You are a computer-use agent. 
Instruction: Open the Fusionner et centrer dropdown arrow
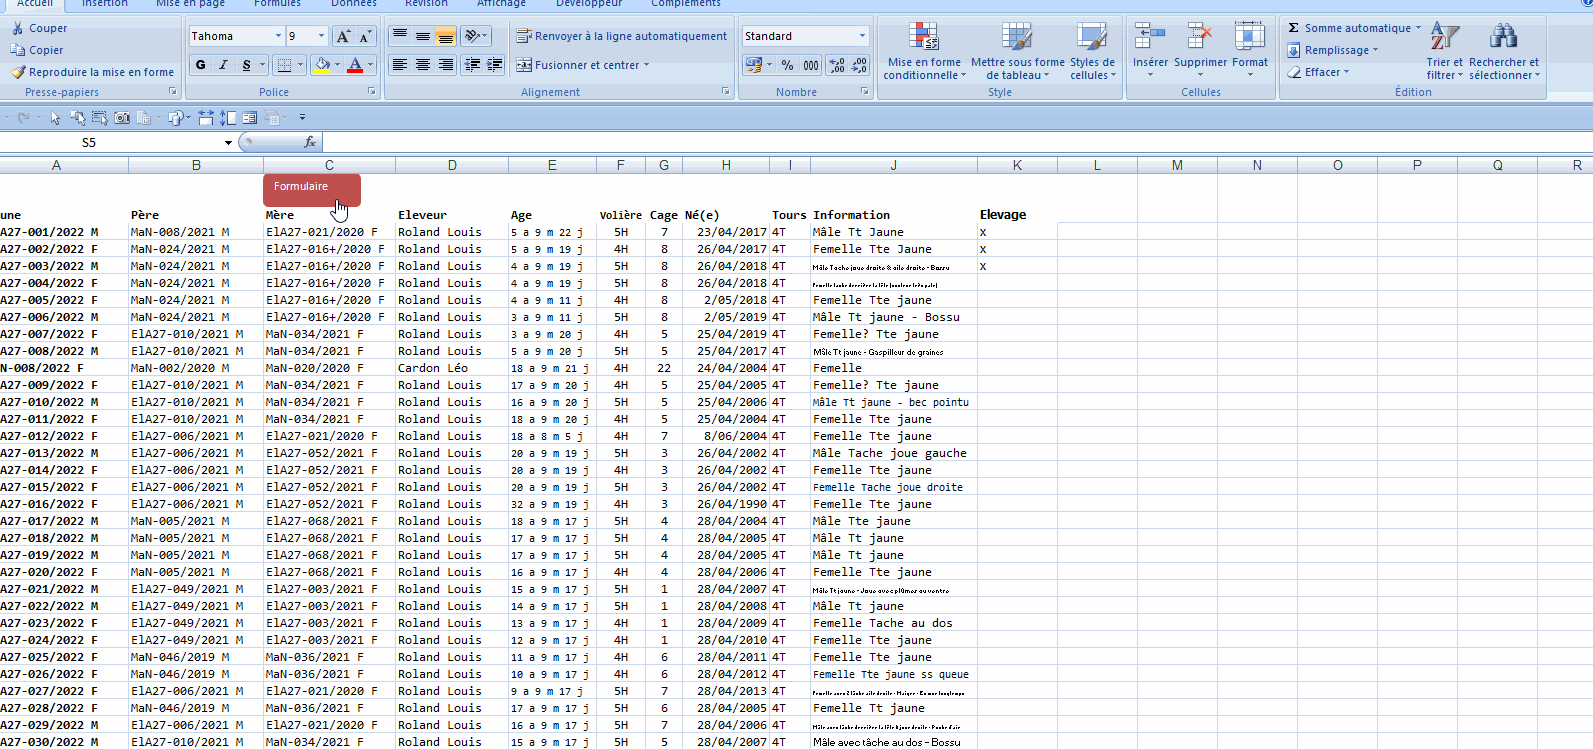[646, 65]
